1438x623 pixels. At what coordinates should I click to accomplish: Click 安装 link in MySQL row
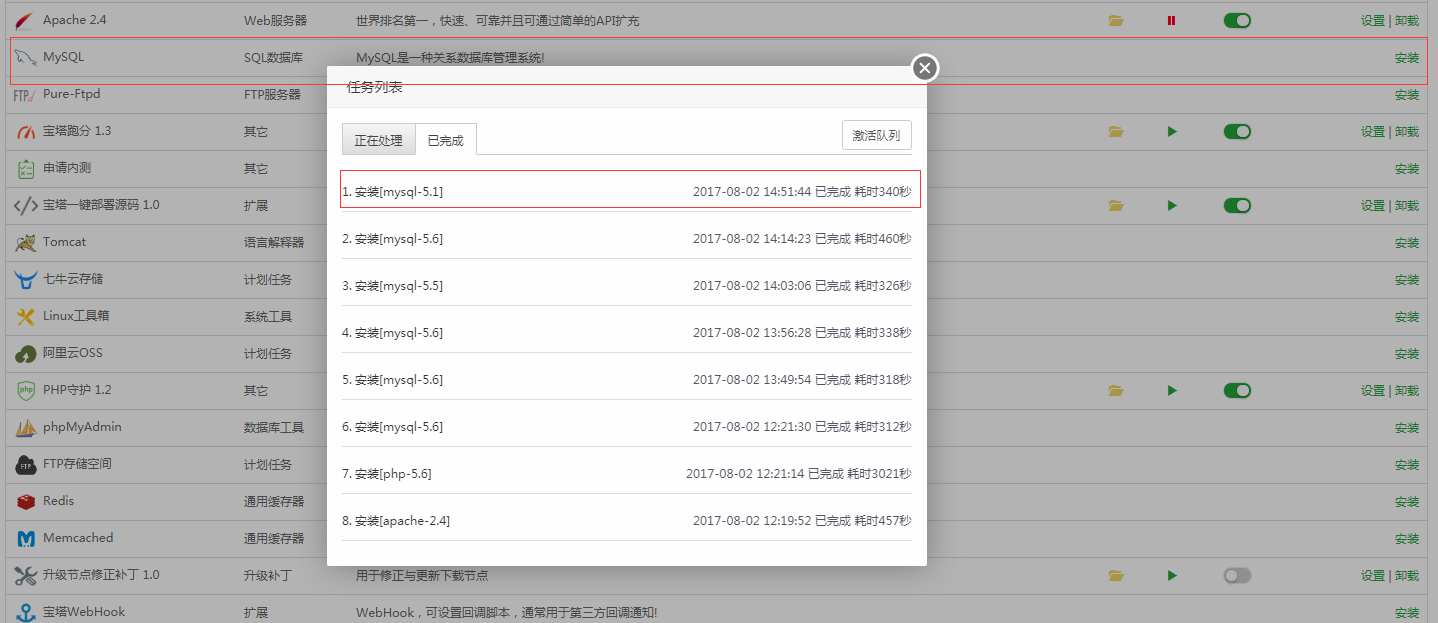tap(1407, 58)
